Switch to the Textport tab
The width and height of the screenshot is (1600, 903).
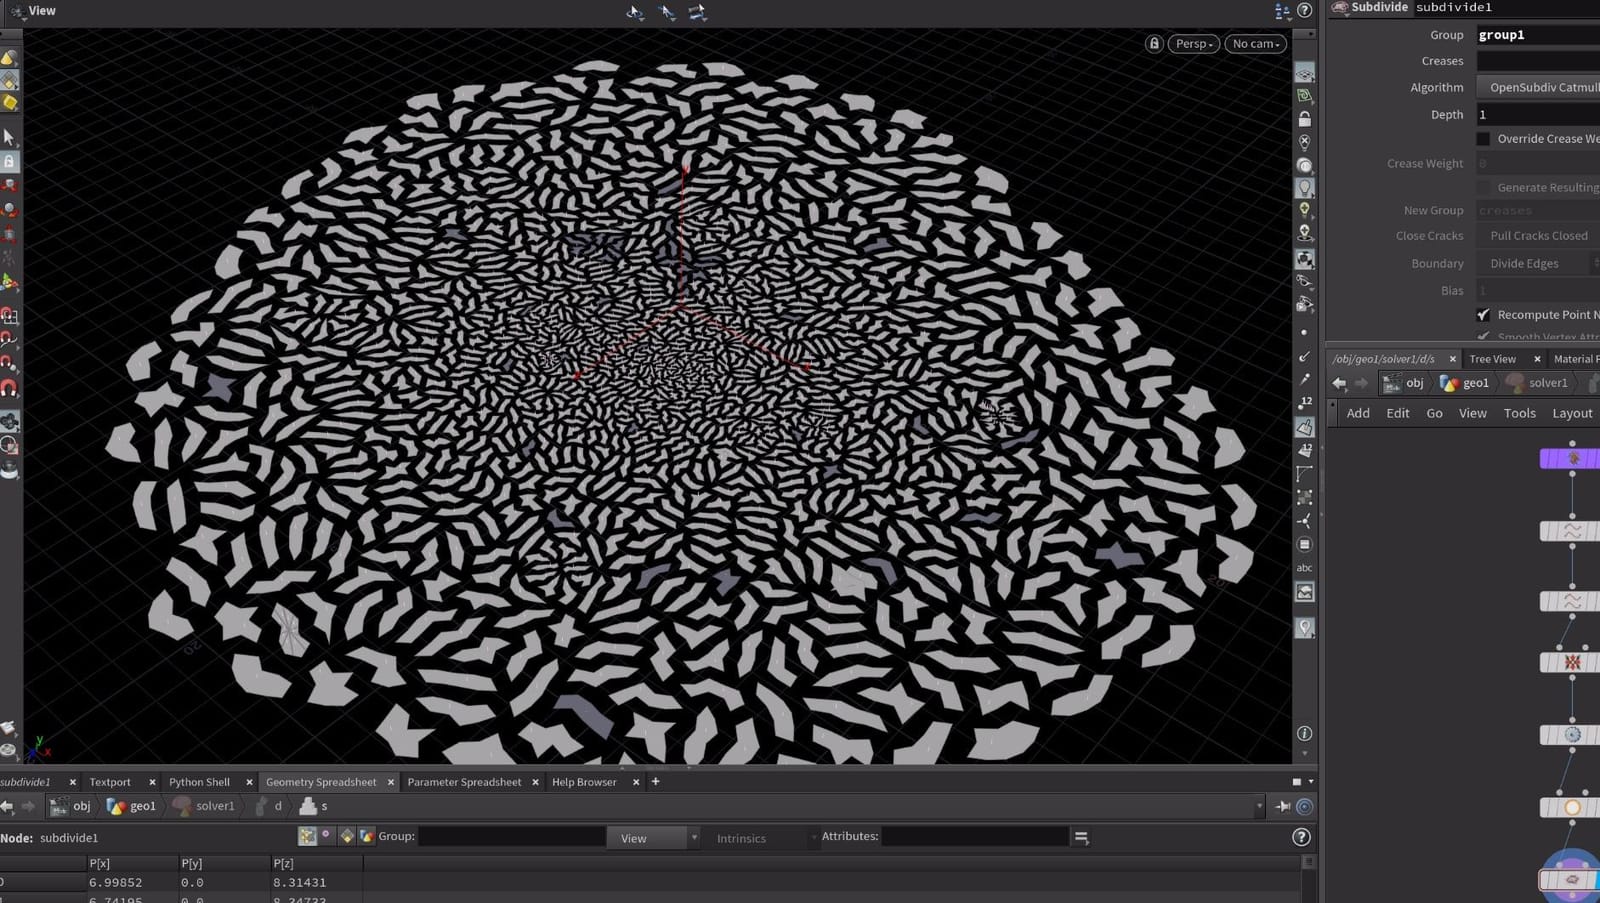pyautogui.click(x=110, y=782)
